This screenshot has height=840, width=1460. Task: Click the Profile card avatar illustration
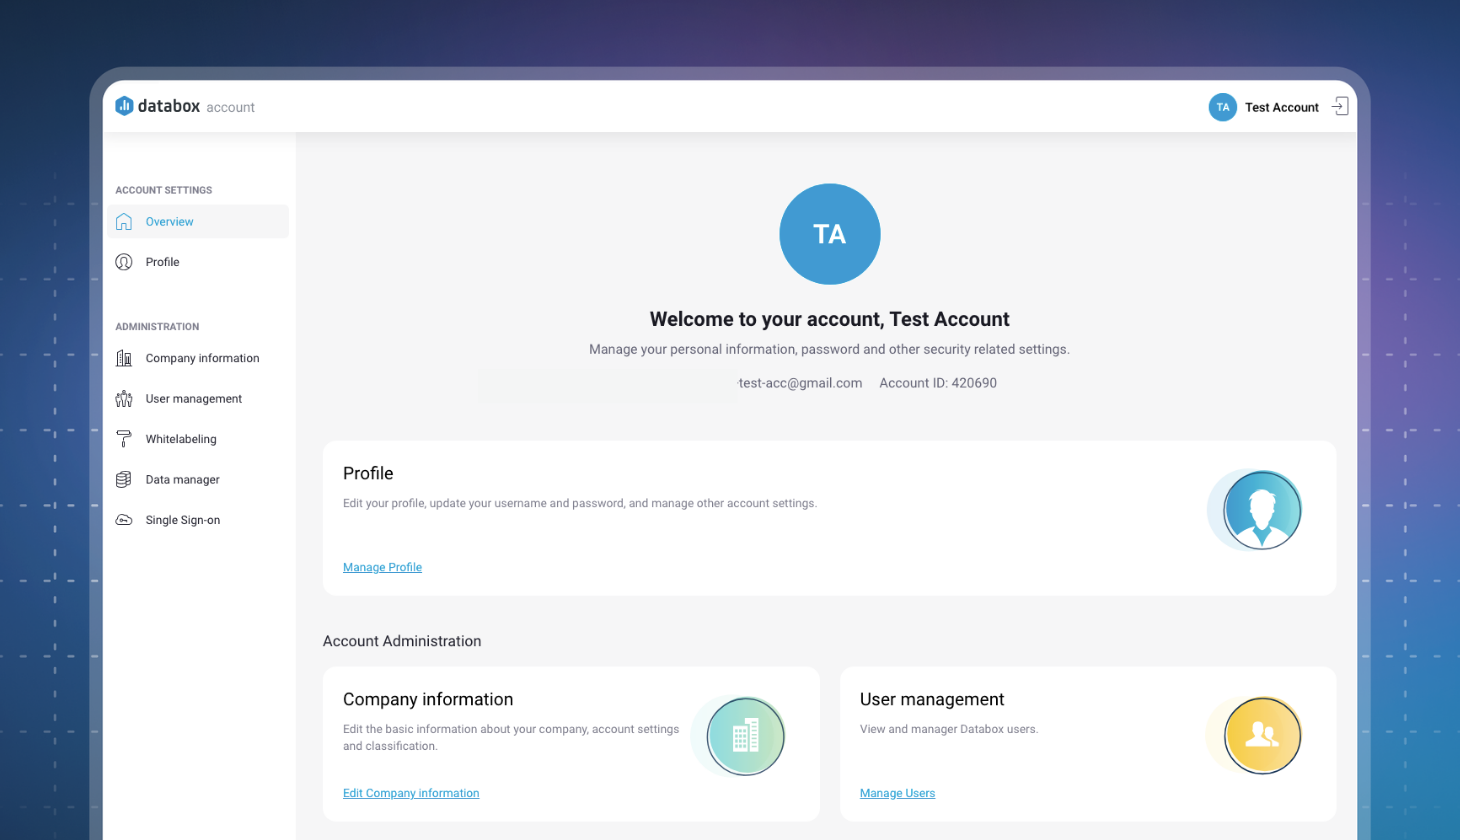coord(1256,510)
